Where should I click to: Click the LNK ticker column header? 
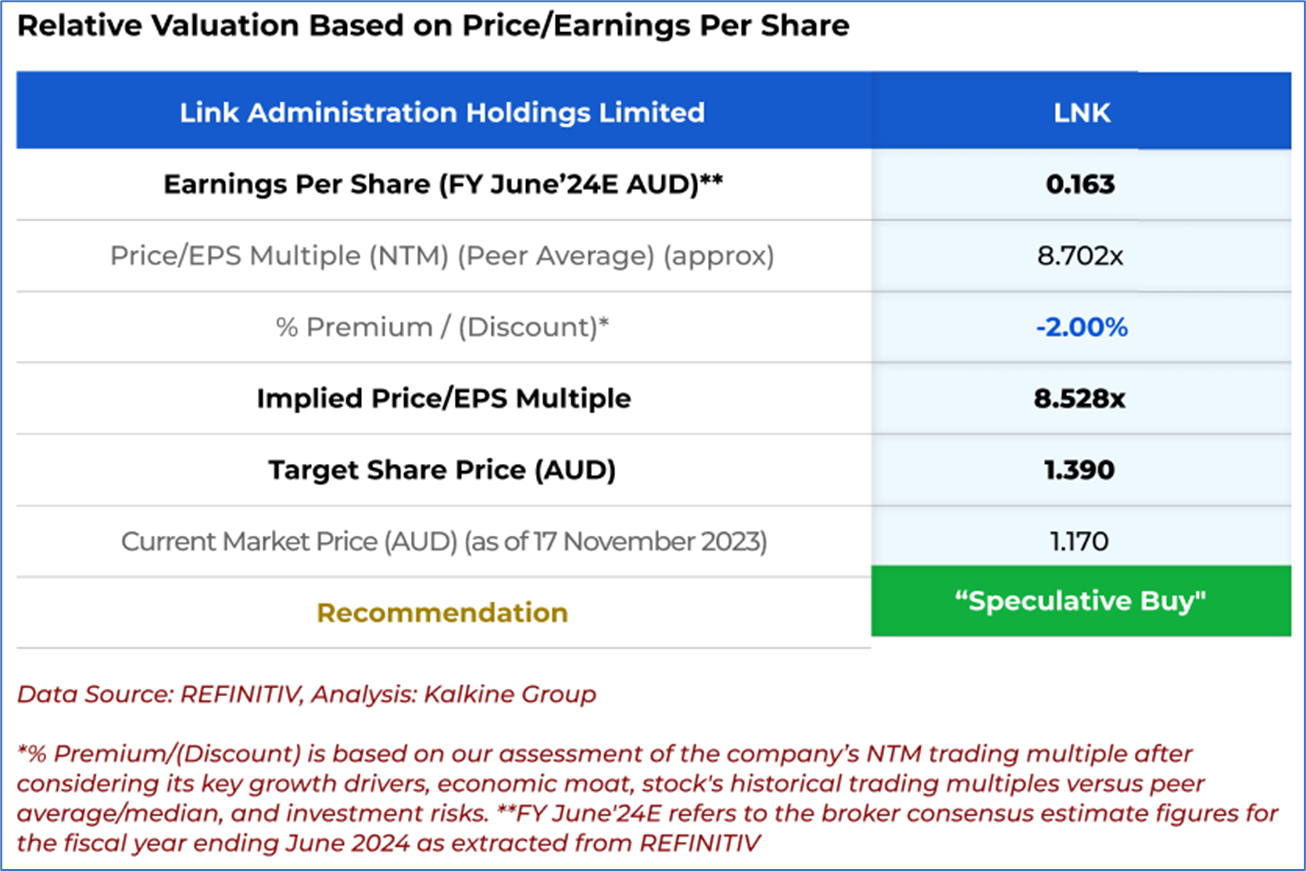point(1082,112)
